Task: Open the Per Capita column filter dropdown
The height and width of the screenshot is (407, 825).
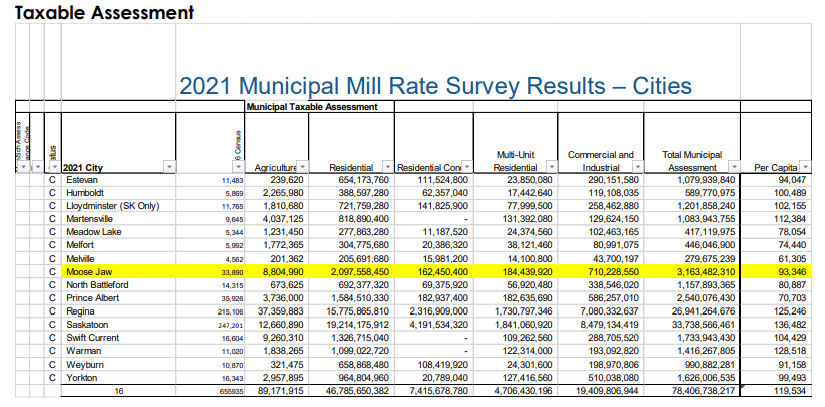Action: click(805, 167)
